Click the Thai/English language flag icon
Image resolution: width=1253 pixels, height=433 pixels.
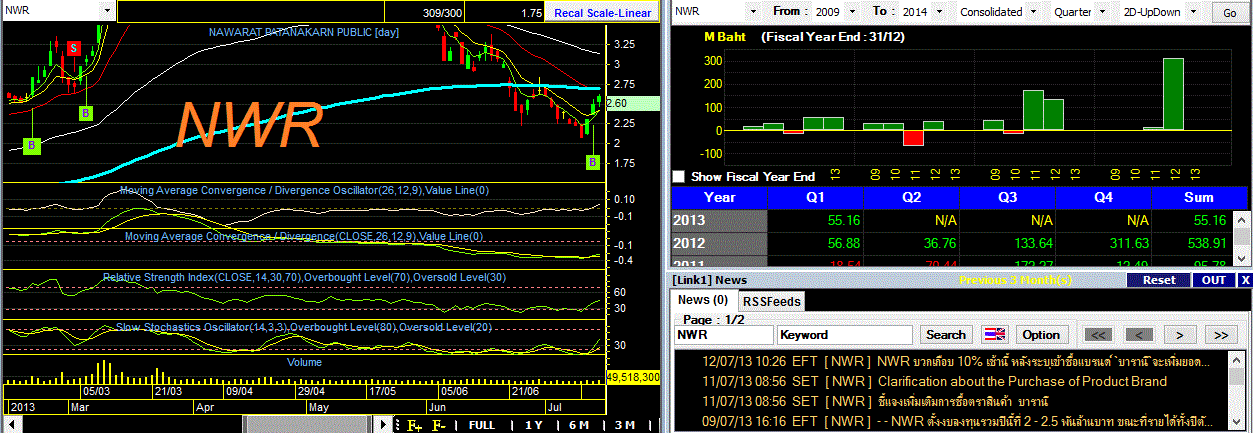click(x=995, y=334)
